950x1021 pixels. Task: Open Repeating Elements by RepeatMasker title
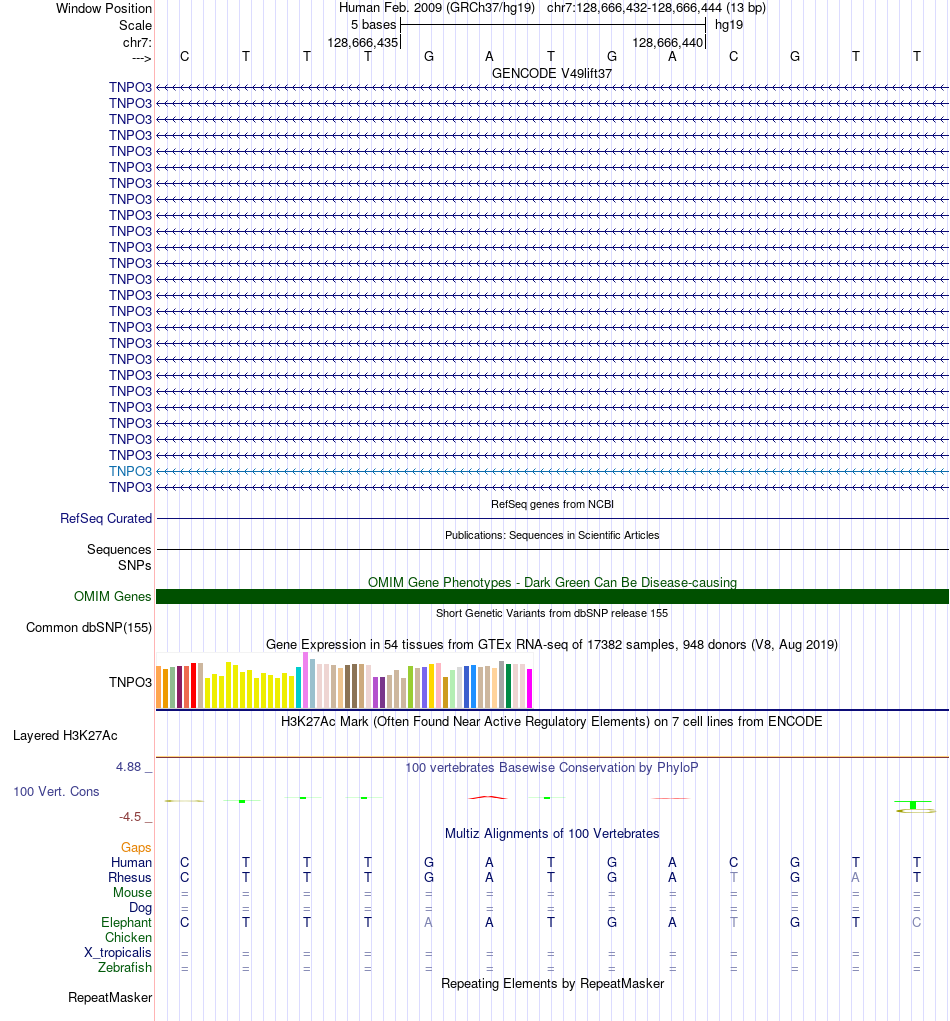click(x=552, y=983)
